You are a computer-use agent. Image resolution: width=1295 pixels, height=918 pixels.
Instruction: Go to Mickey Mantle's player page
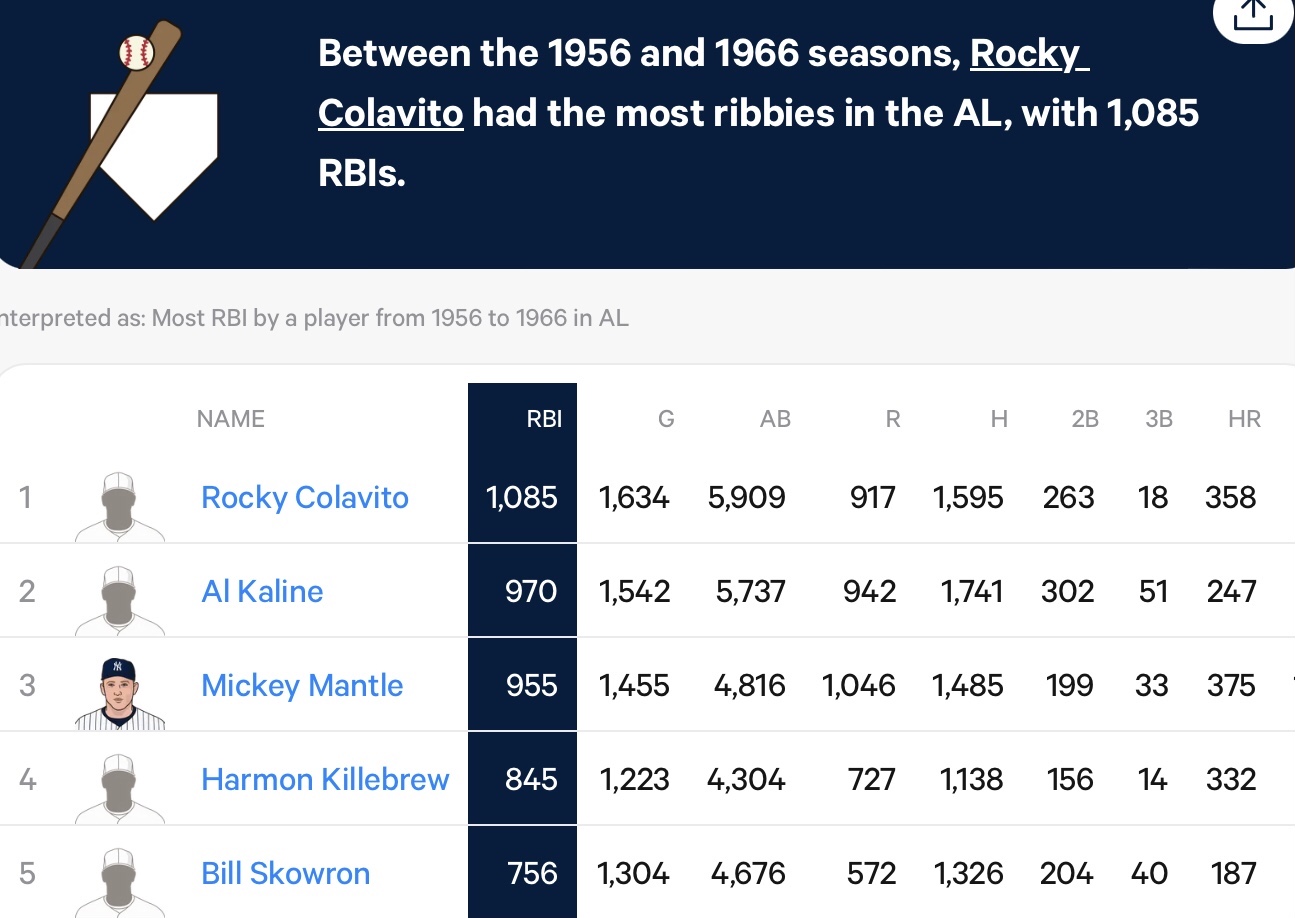pyautogui.click(x=302, y=685)
